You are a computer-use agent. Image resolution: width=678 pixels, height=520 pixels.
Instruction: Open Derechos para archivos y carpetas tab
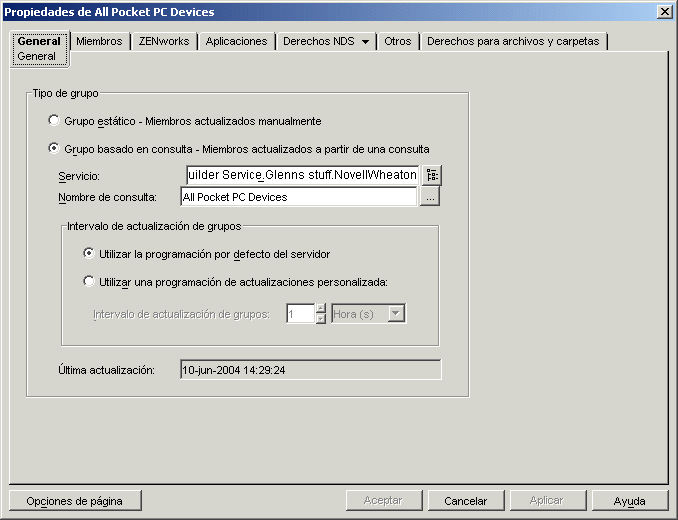click(x=513, y=41)
